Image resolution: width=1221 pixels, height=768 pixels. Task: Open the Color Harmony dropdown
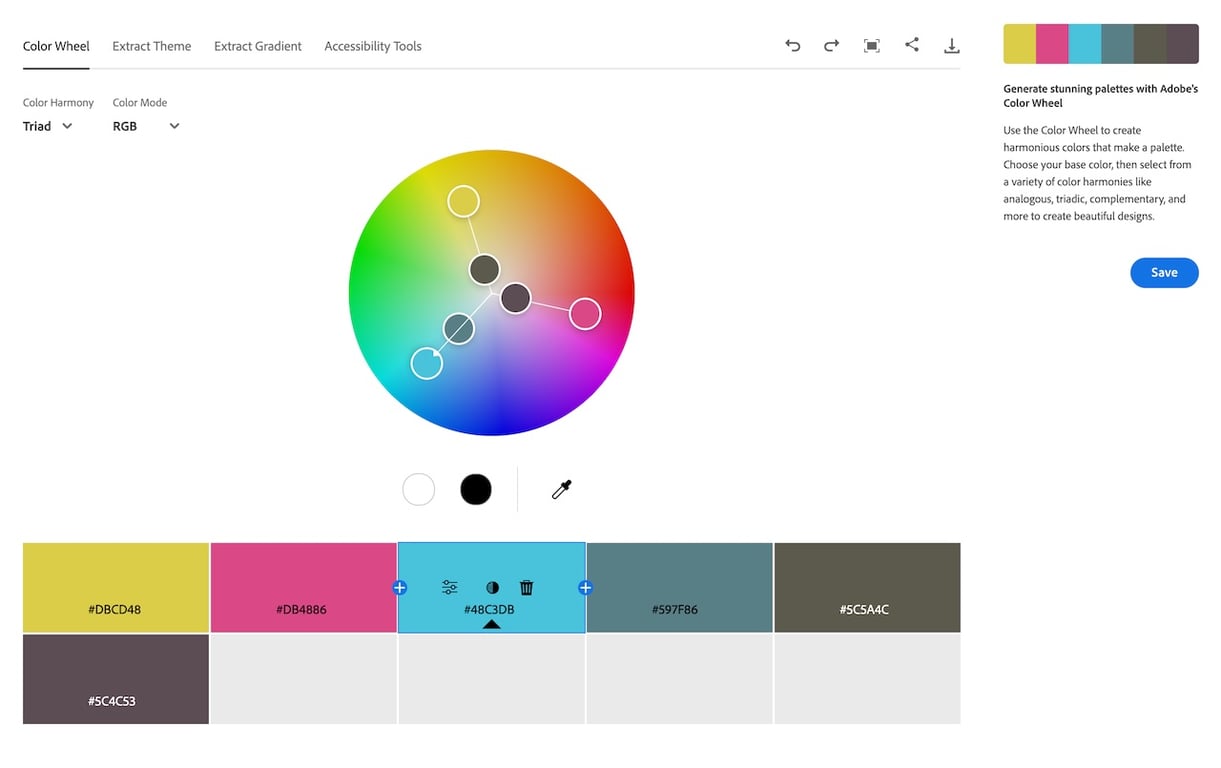47,126
